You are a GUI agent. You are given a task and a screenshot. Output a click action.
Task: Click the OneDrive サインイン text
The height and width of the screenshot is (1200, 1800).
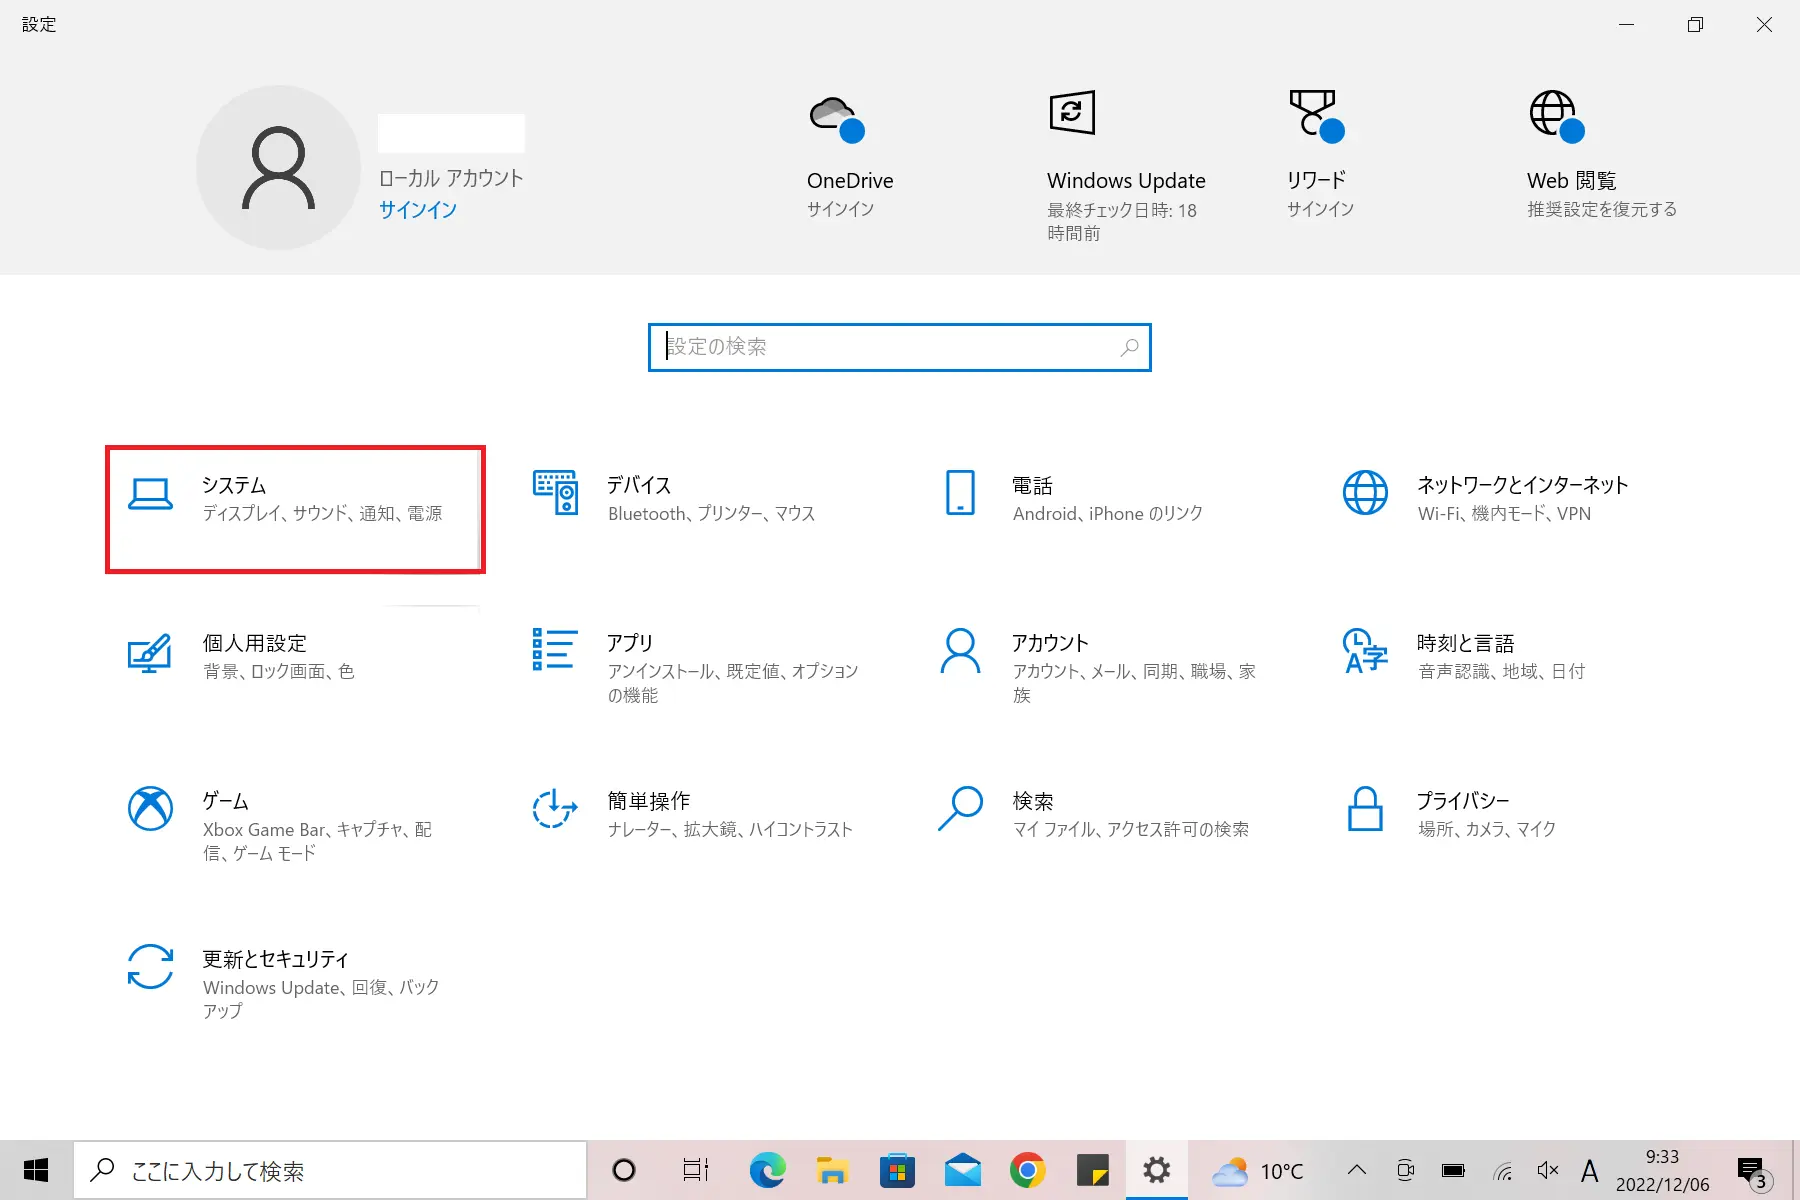click(841, 208)
